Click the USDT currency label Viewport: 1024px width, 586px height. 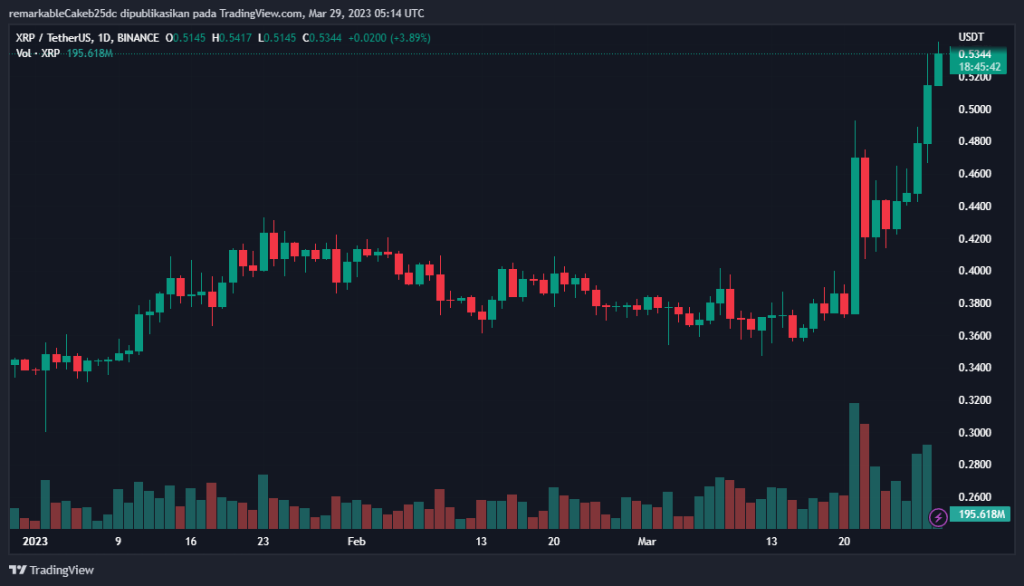pyautogui.click(x=971, y=35)
